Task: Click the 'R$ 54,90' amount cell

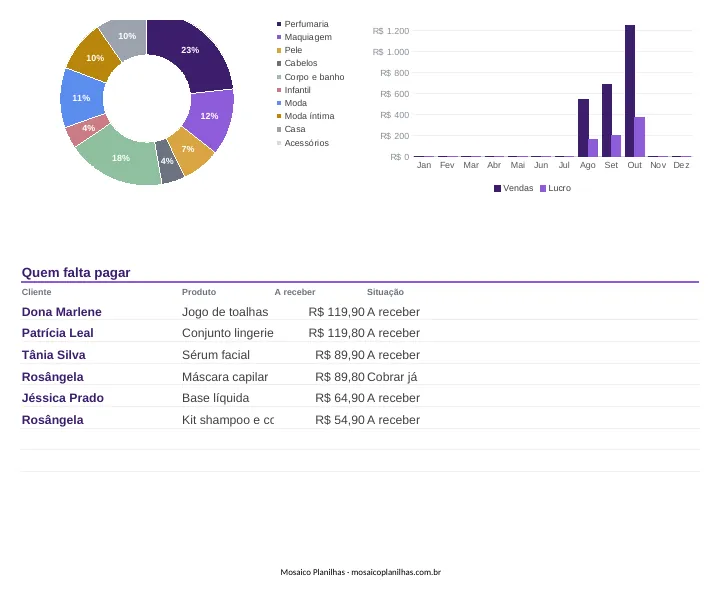Action: click(340, 420)
